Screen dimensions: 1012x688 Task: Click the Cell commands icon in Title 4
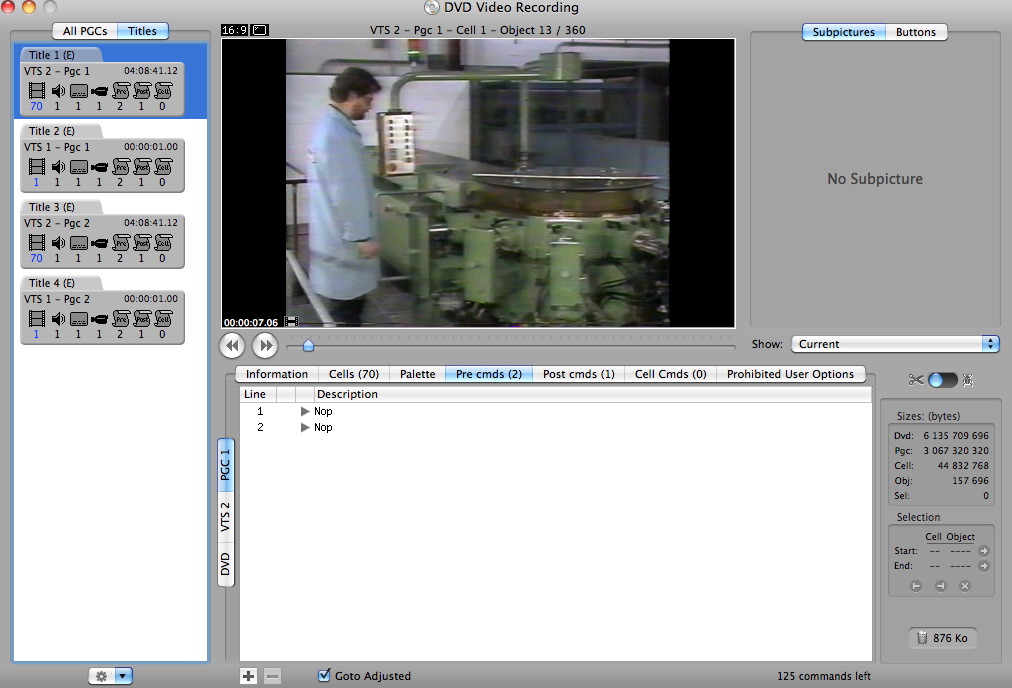163,319
